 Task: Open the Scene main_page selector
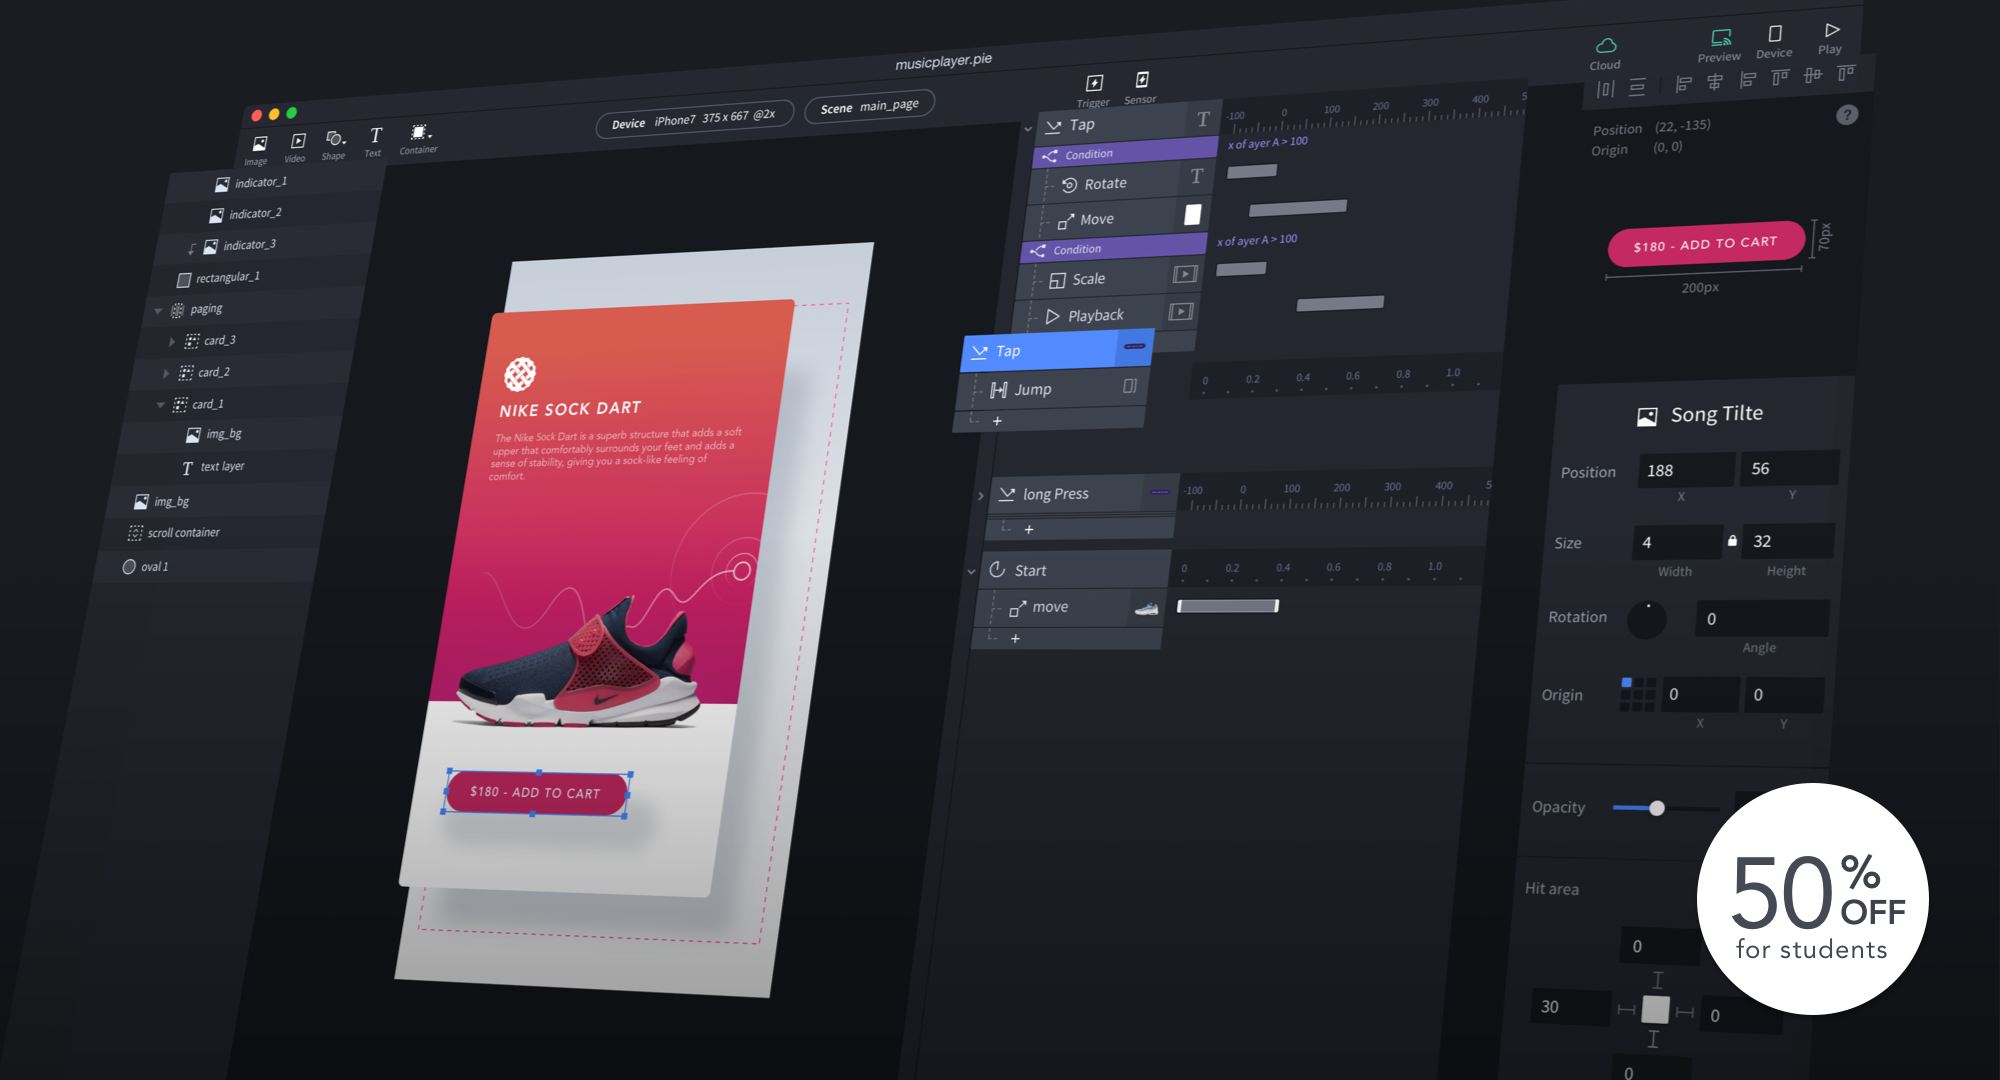(869, 106)
